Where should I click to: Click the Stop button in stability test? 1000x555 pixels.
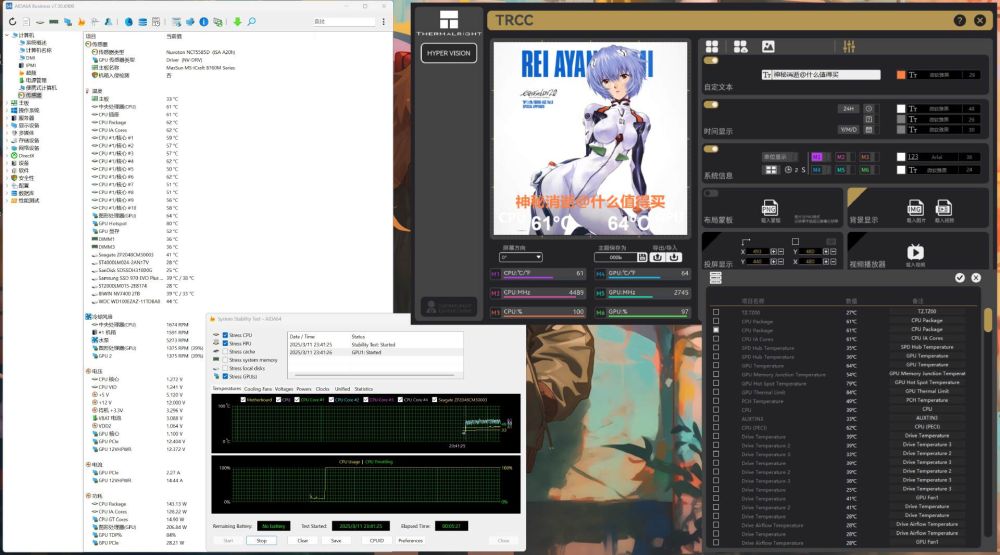(x=261, y=540)
